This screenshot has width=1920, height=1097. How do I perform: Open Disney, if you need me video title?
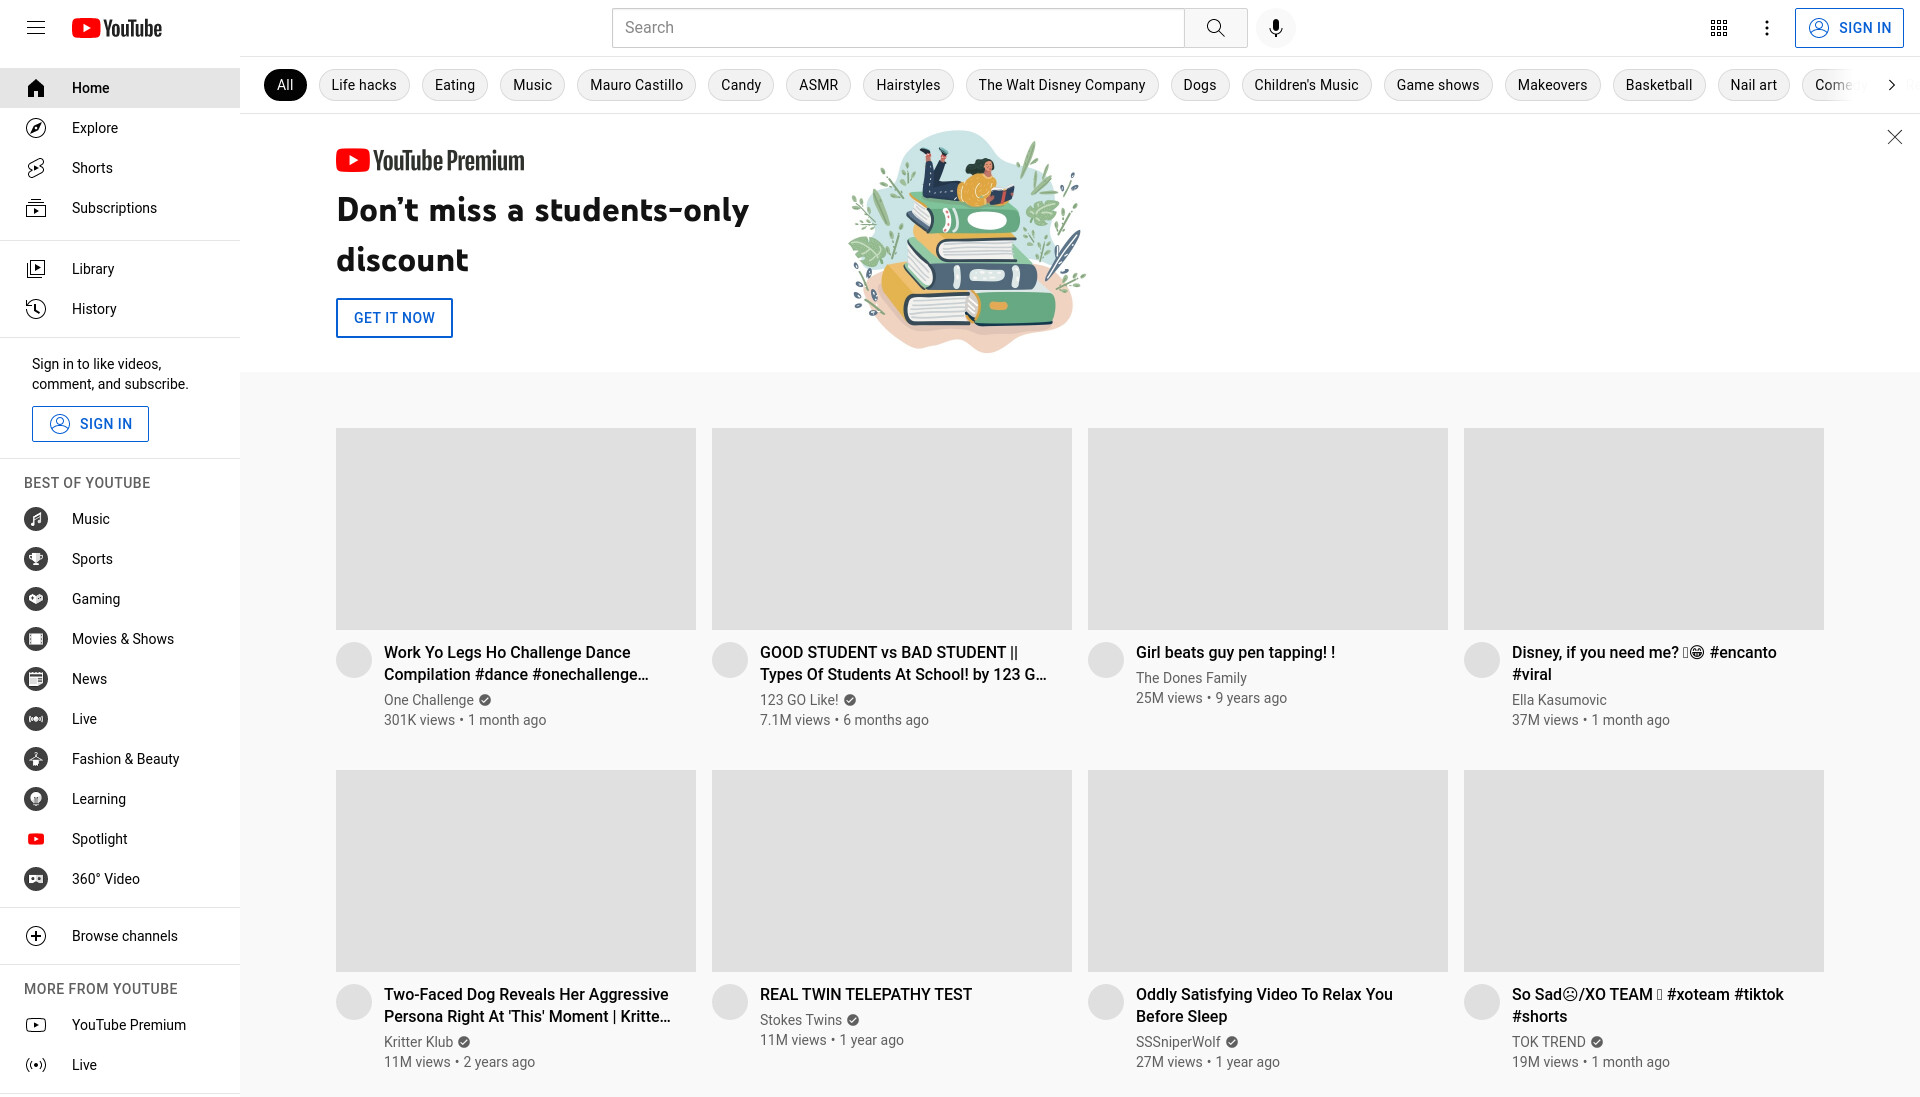click(1644, 663)
